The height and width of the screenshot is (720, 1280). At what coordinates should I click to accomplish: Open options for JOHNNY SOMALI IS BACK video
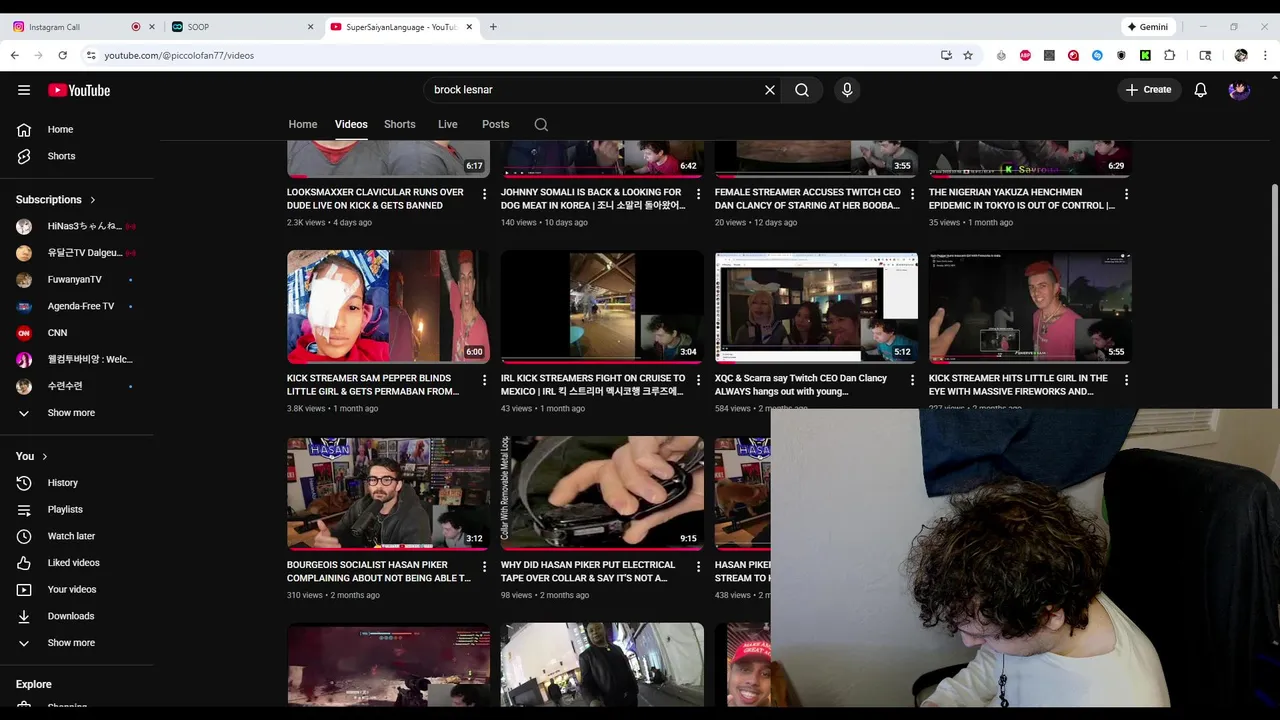(x=699, y=194)
